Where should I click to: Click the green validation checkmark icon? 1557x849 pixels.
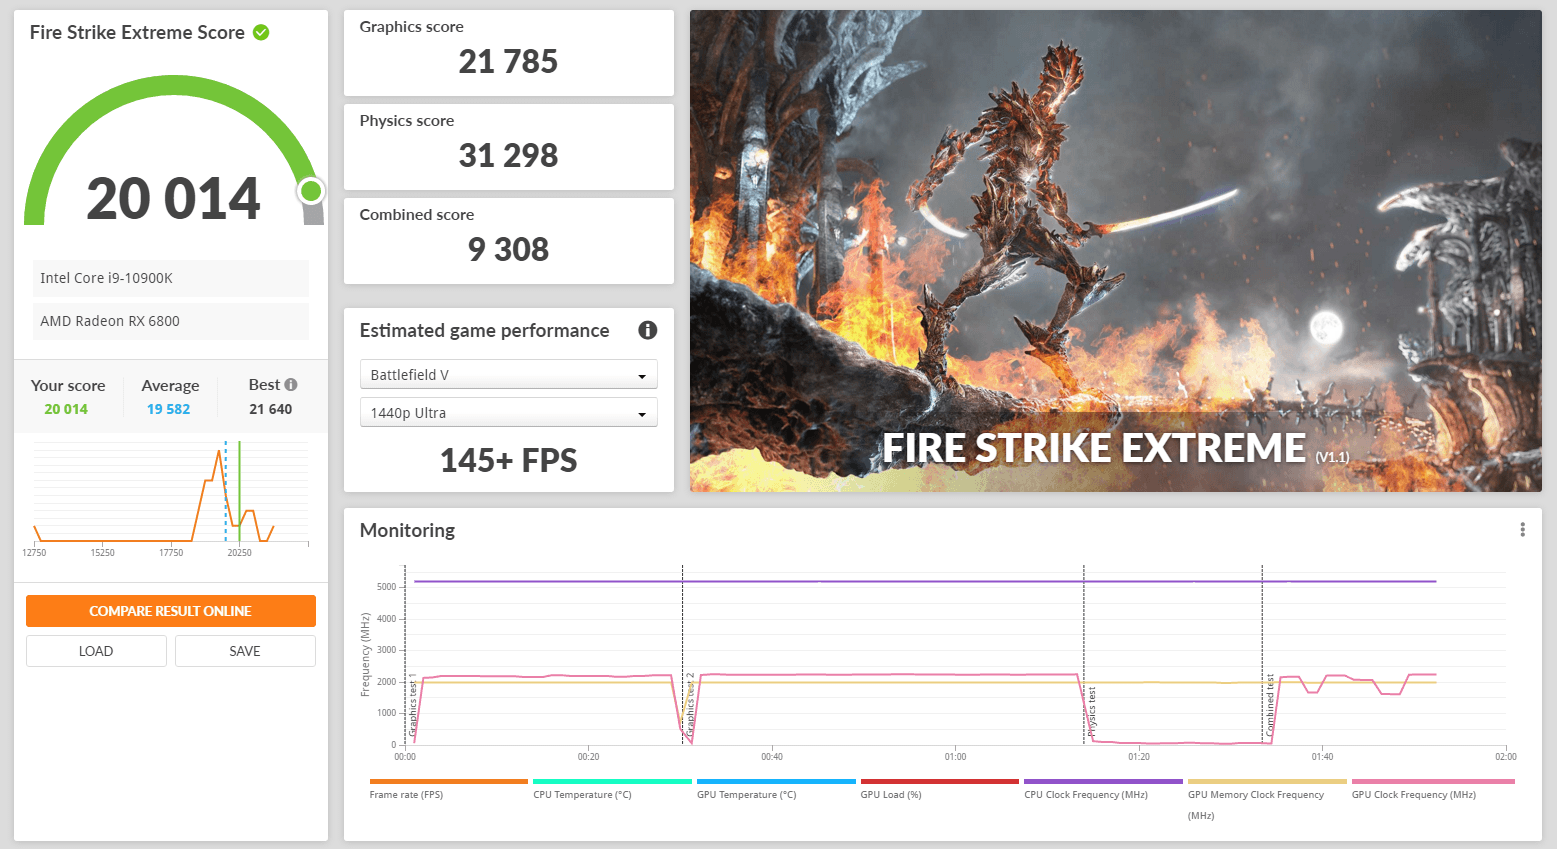261,32
